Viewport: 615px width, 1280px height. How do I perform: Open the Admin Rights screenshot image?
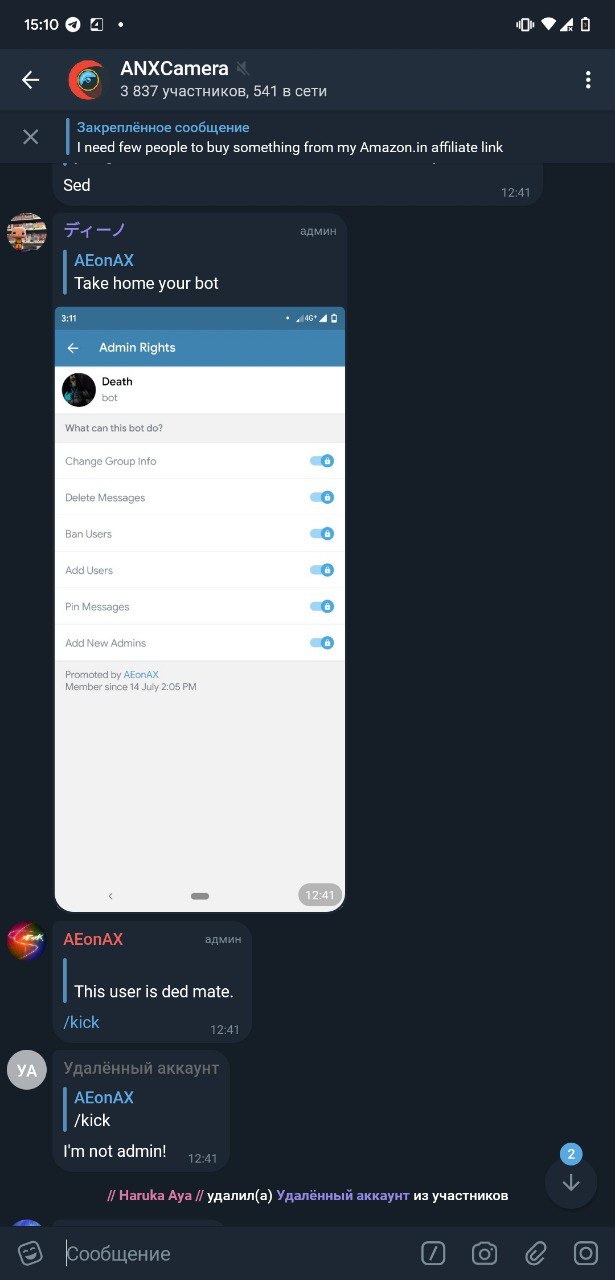point(200,609)
